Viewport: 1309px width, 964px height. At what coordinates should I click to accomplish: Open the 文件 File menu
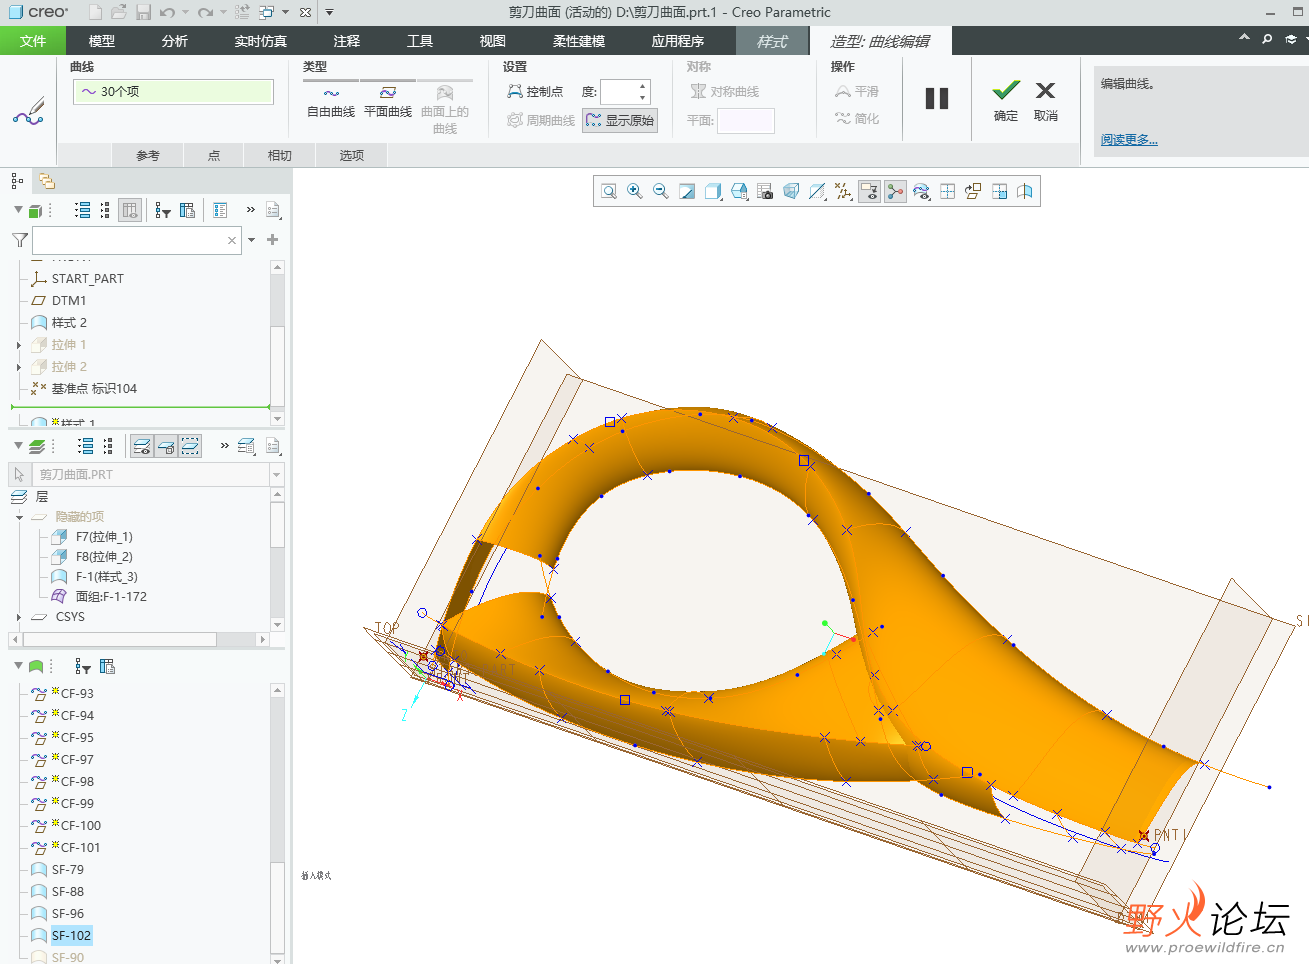pyautogui.click(x=33, y=41)
